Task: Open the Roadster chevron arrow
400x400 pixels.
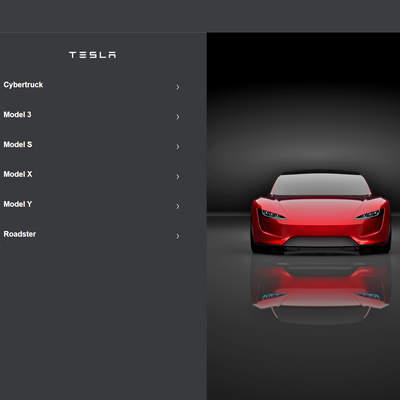Action: click(x=178, y=236)
